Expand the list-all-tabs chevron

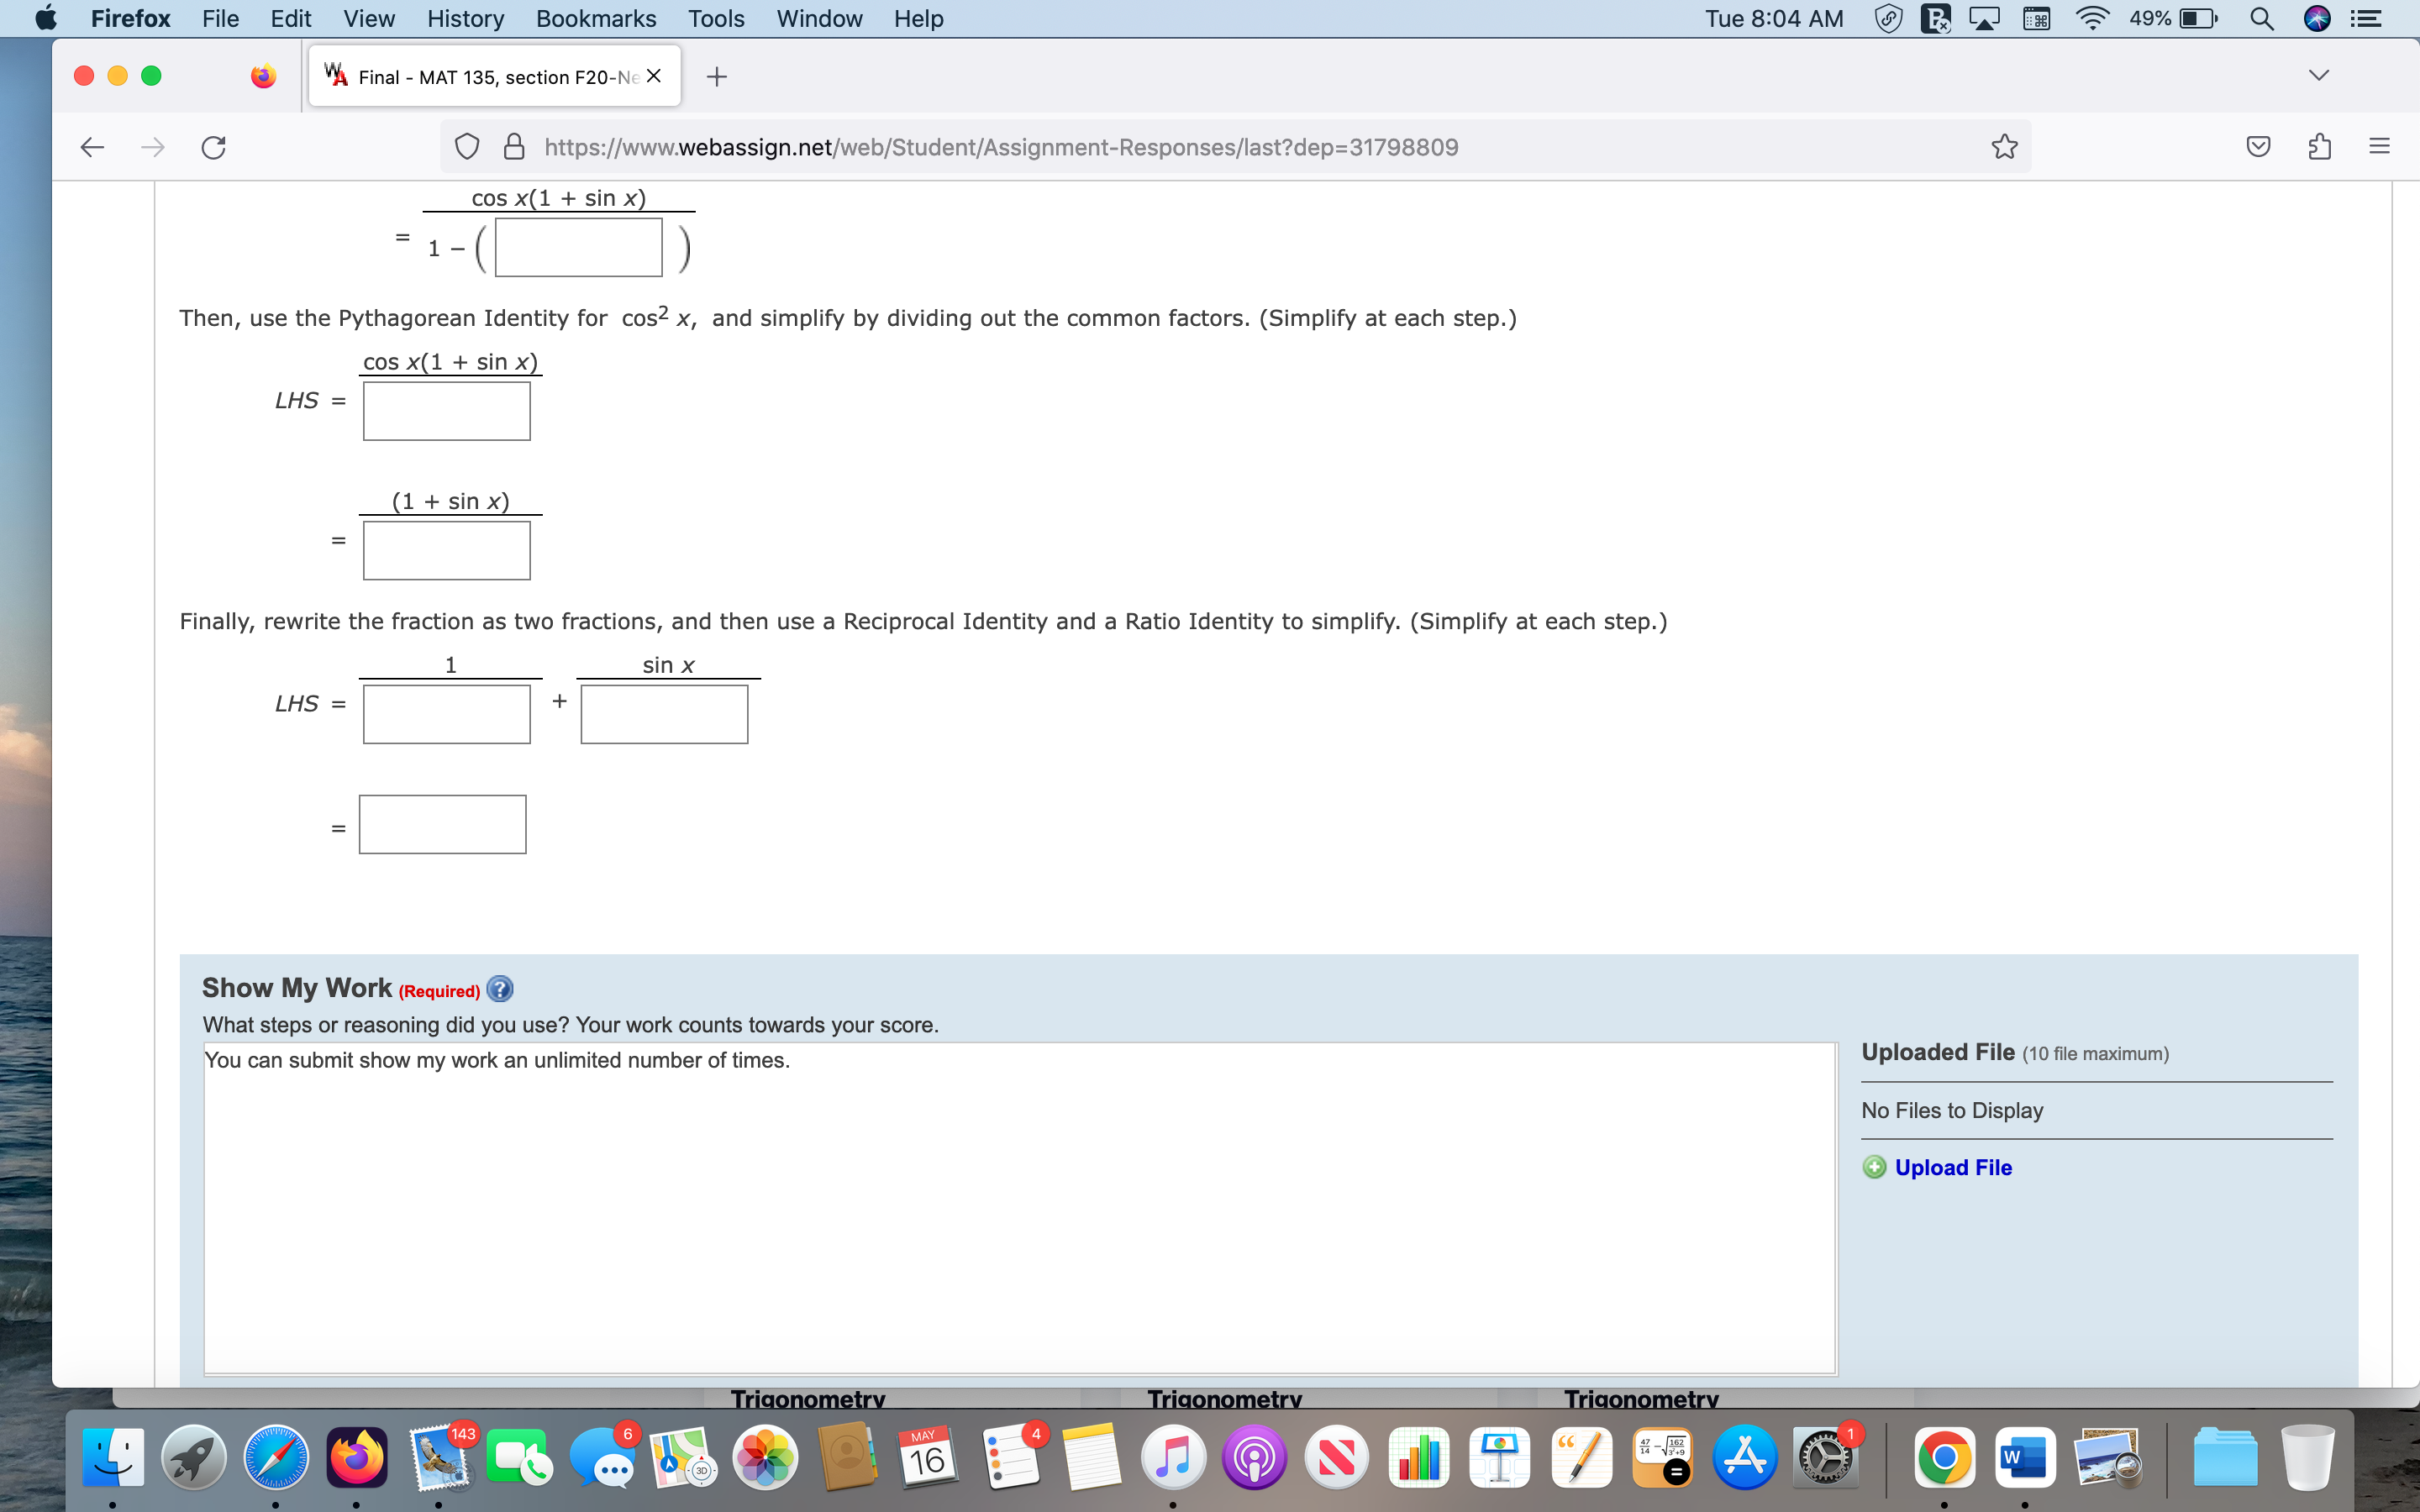pyautogui.click(x=2319, y=74)
